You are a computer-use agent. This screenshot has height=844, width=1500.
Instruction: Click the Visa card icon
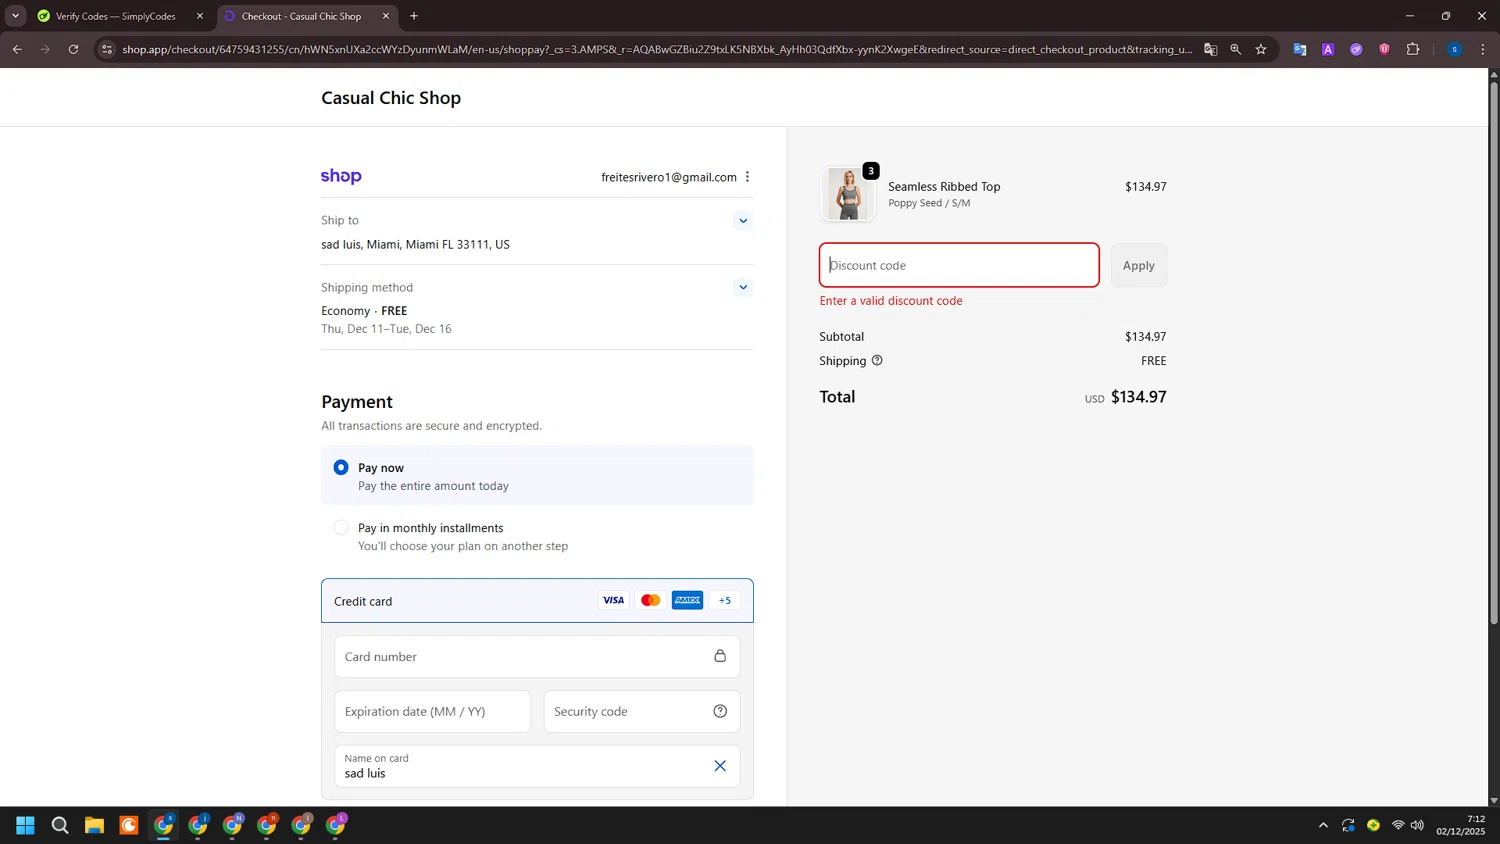(613, 600)
